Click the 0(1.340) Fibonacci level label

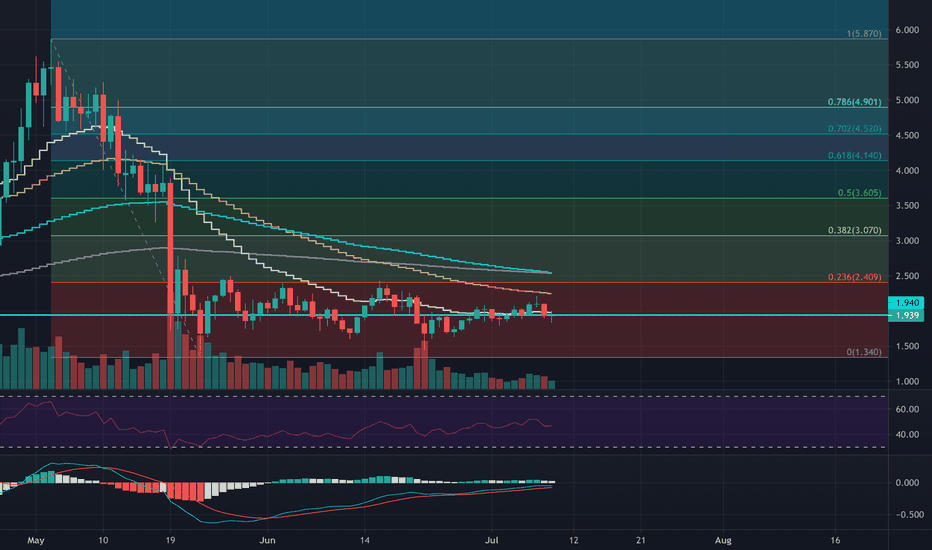864,352
